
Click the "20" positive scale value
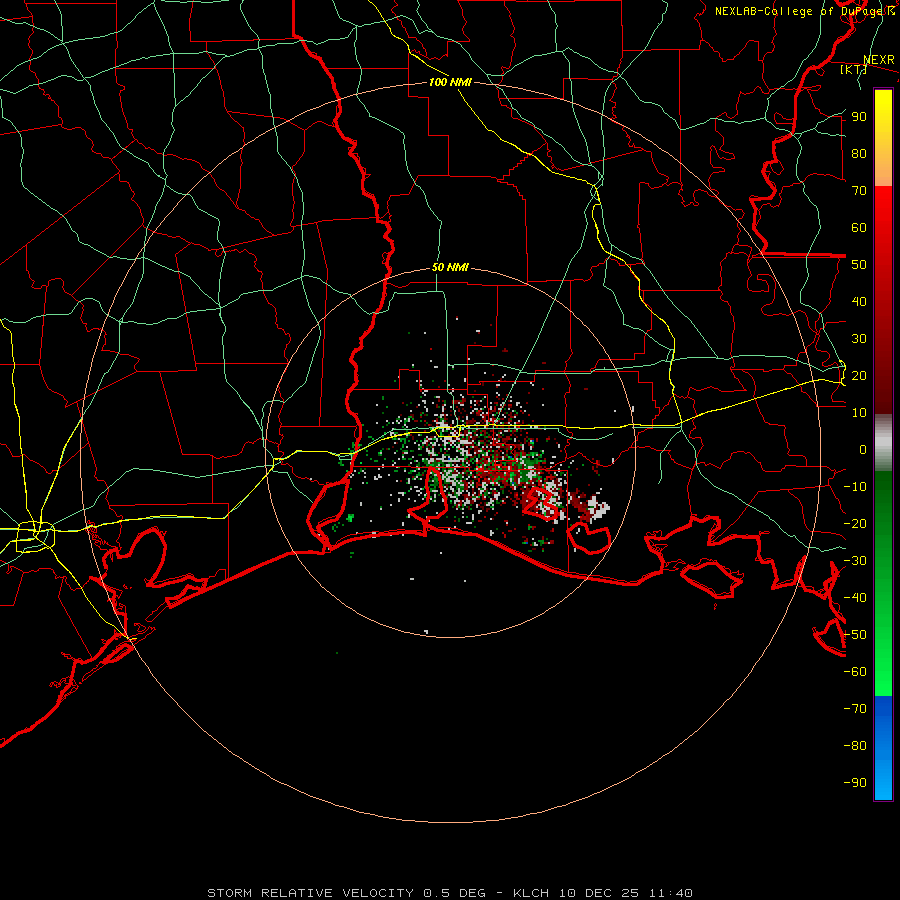pyautogui.click(x=859, y=375)
